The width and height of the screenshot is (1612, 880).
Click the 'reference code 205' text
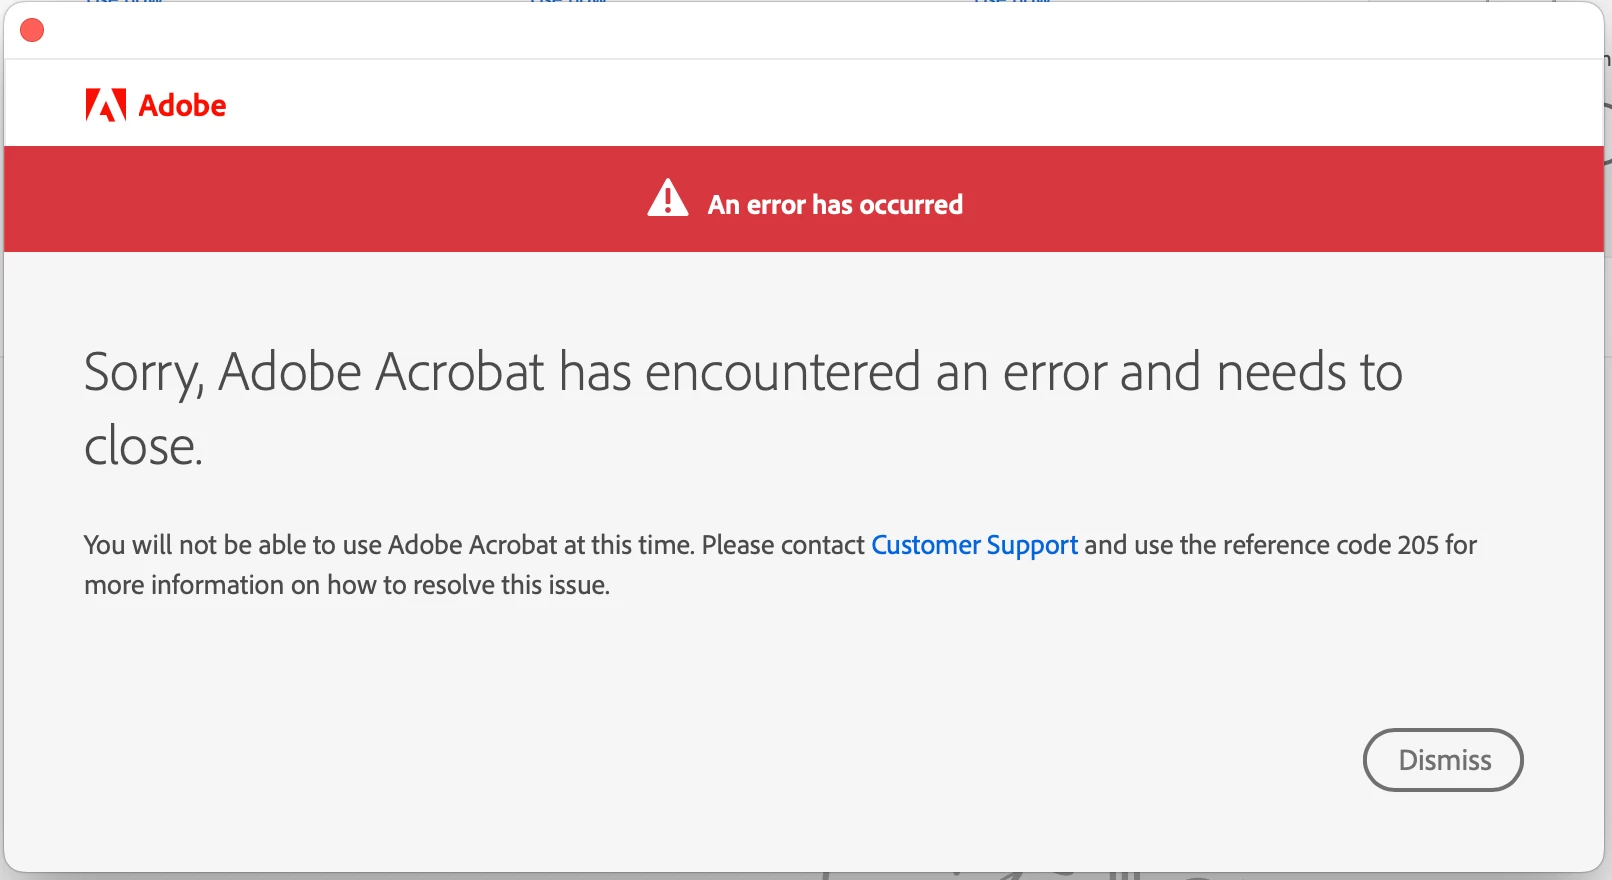tap(1330, 545)
